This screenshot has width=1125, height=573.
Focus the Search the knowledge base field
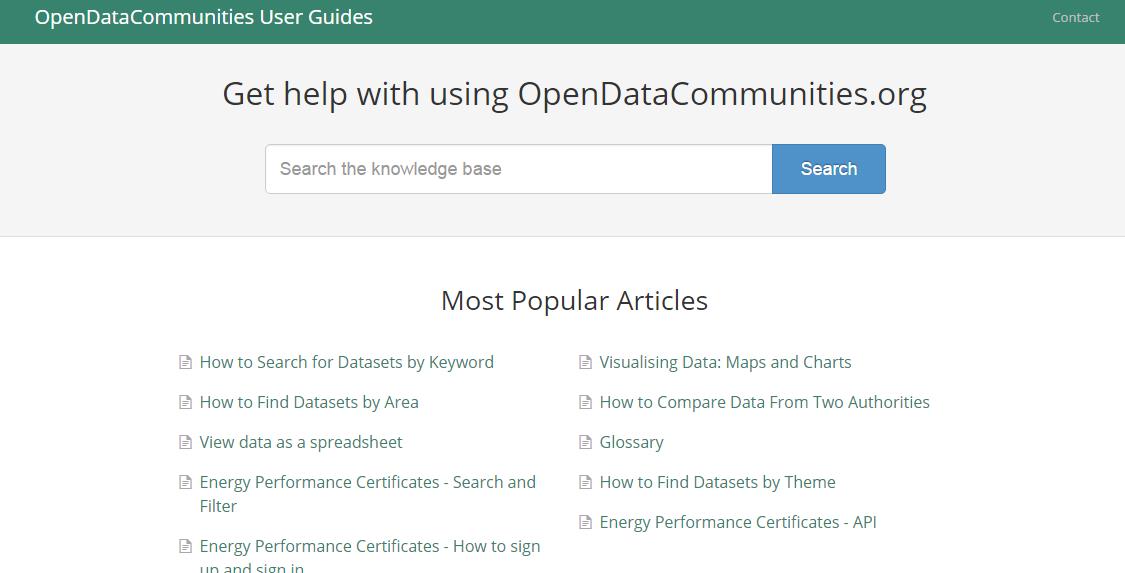[519, 169]
